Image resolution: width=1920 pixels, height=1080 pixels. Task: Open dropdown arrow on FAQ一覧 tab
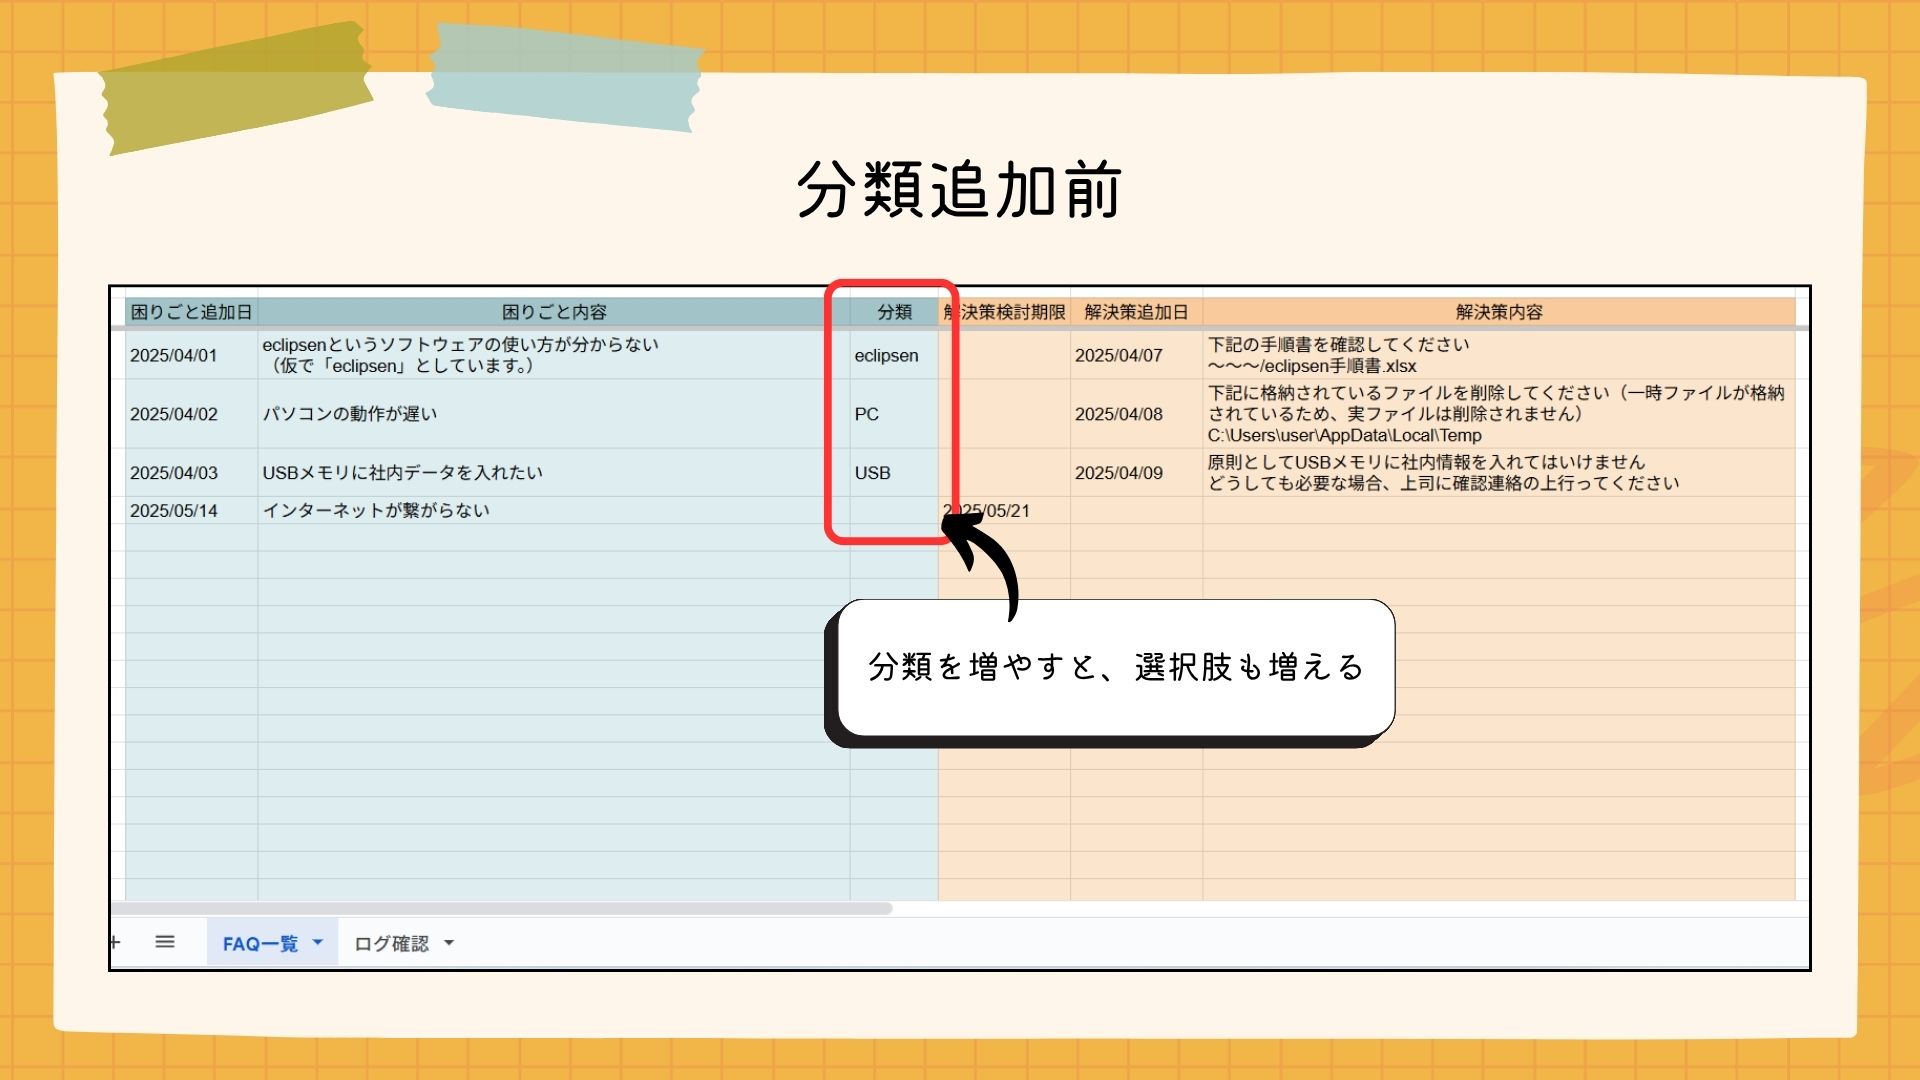[318, 943]
